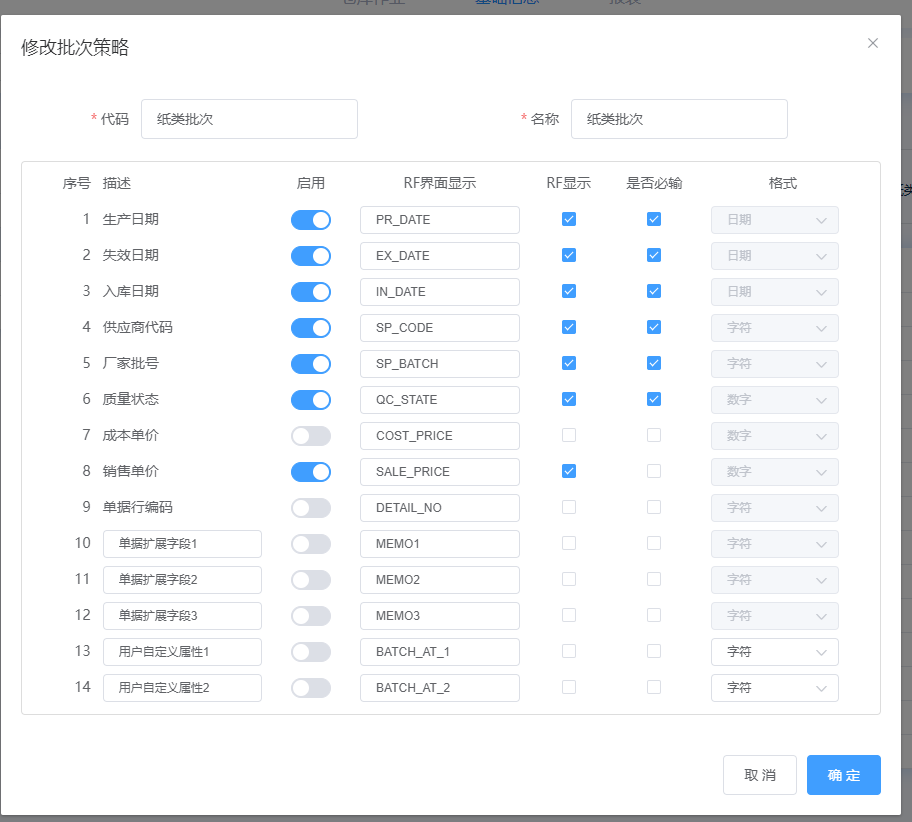Enable the 成本单价 switch

(310, 436)
